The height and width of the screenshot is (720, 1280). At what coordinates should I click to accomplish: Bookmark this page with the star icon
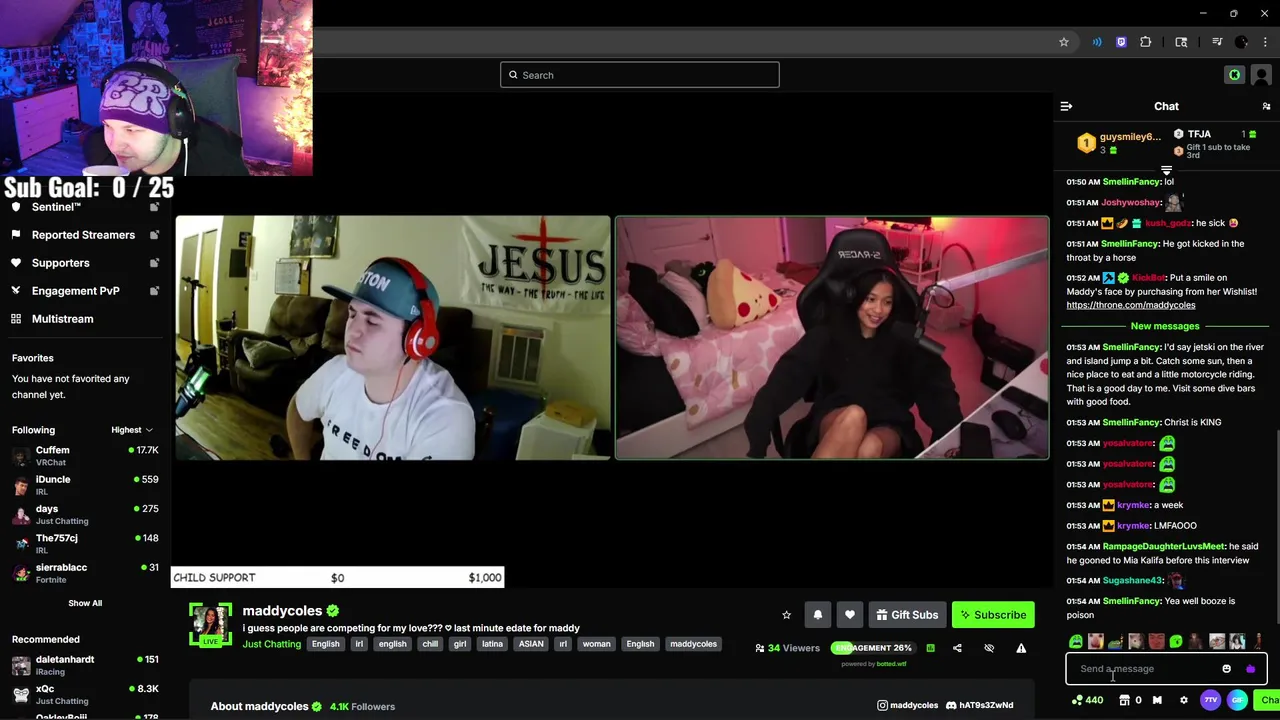[1064, 42]
